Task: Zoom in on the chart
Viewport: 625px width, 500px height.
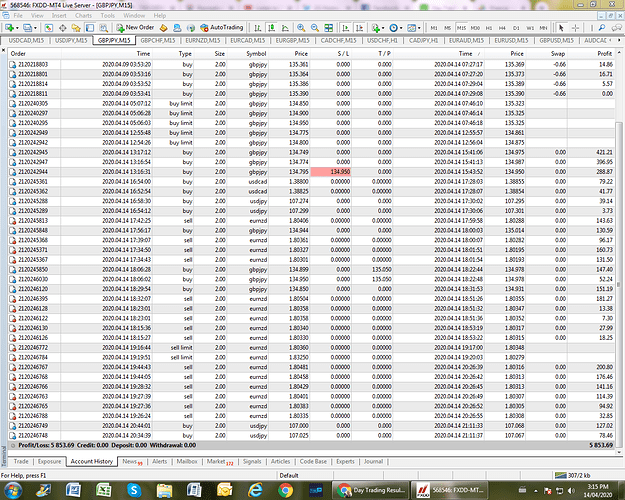Action: [x=301, y=28]
